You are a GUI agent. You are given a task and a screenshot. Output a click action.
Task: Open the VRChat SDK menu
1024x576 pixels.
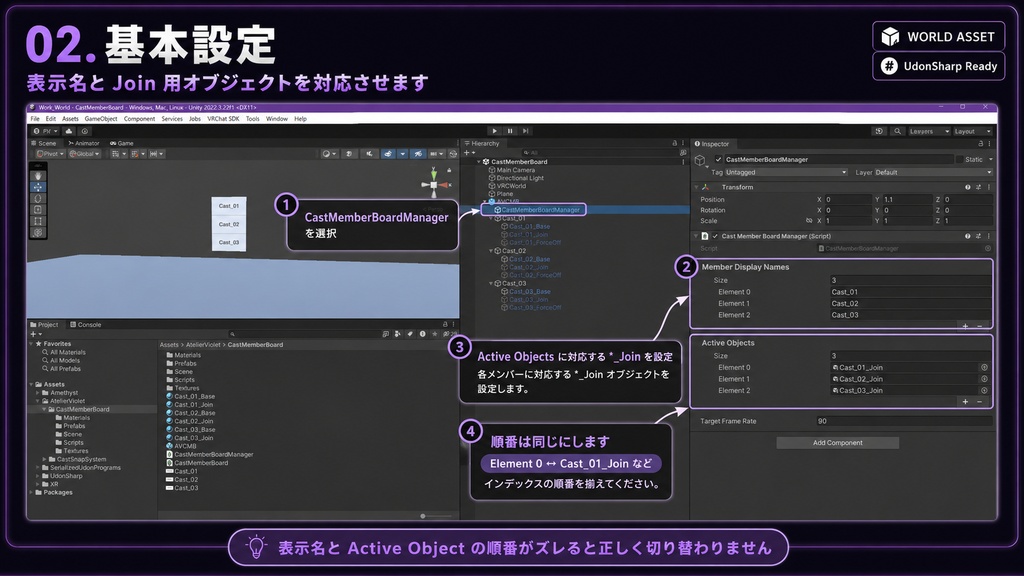pos(223,119)
